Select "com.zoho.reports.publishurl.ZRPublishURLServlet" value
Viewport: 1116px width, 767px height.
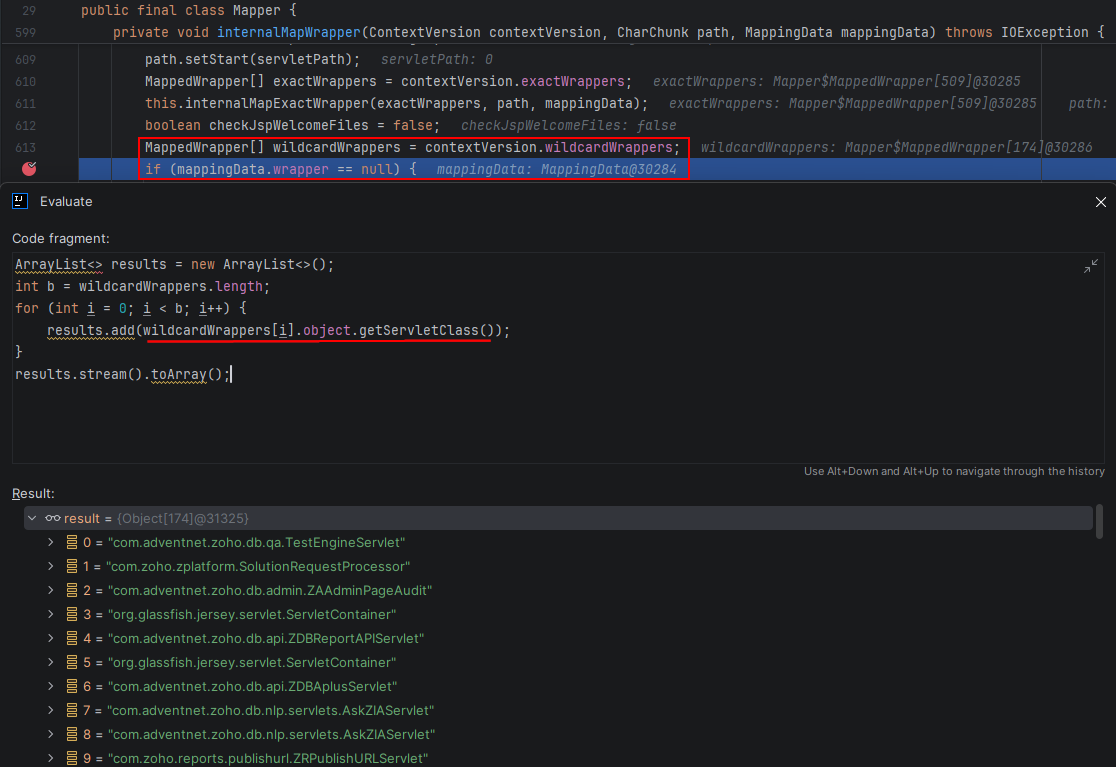(x=268, y=758)
